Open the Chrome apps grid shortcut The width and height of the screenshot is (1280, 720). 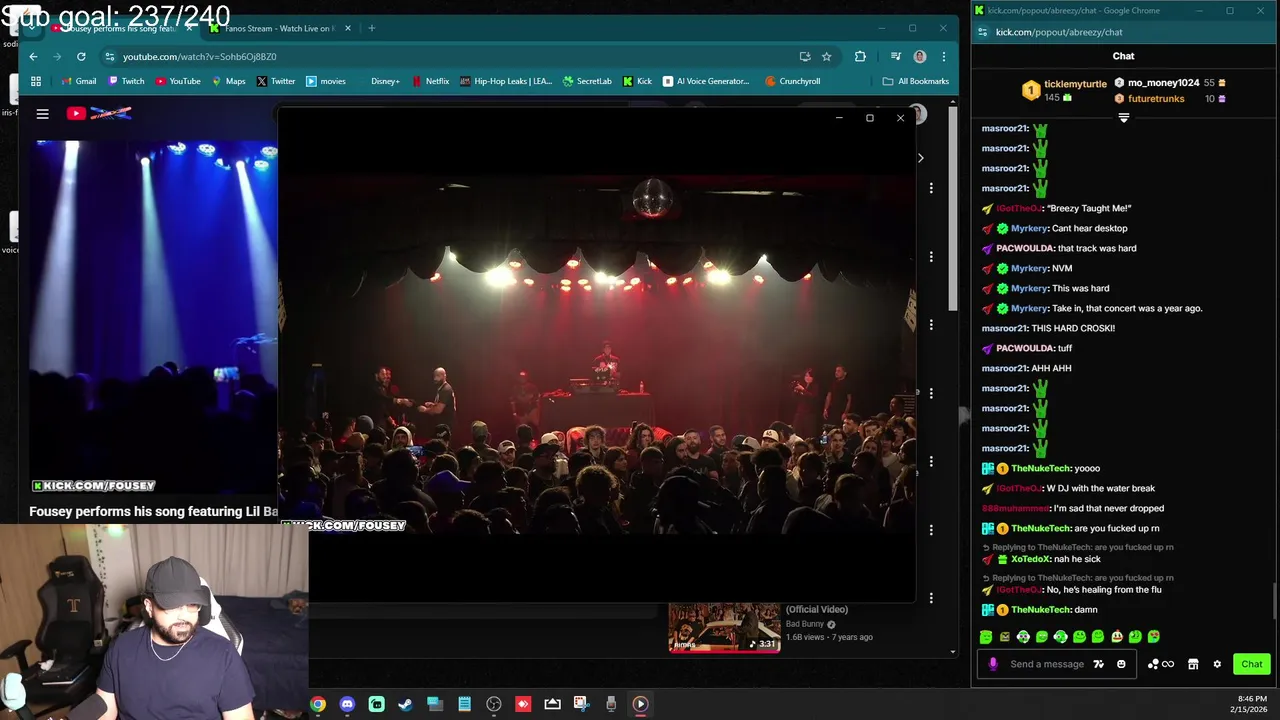(36, 81)
